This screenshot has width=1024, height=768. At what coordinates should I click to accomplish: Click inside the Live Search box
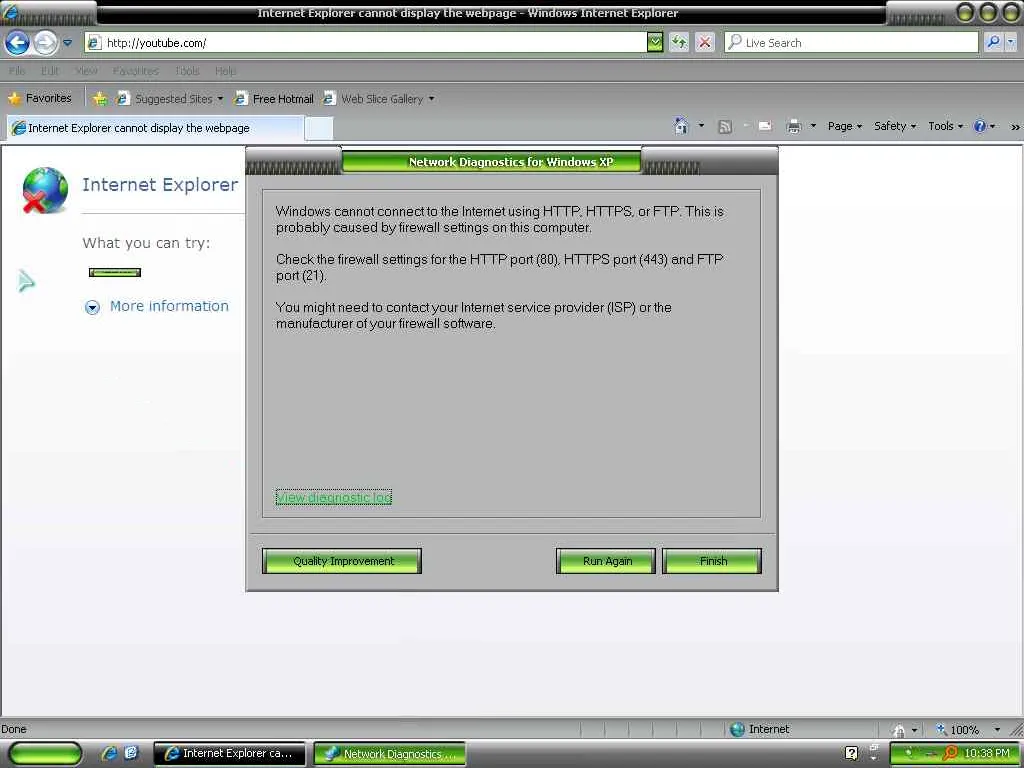[x=851, y=43]
